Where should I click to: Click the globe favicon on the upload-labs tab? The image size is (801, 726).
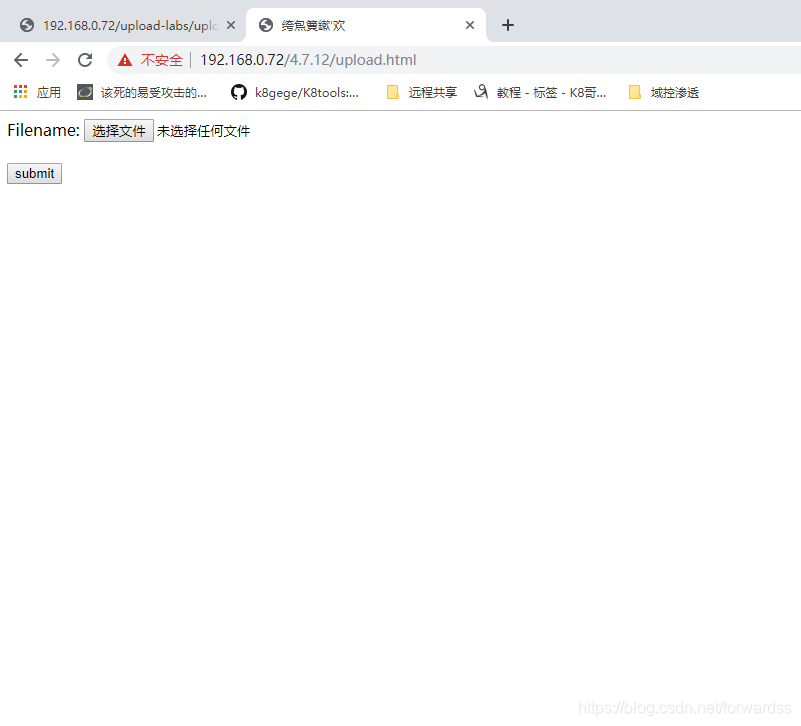click(x=27, y=25)
